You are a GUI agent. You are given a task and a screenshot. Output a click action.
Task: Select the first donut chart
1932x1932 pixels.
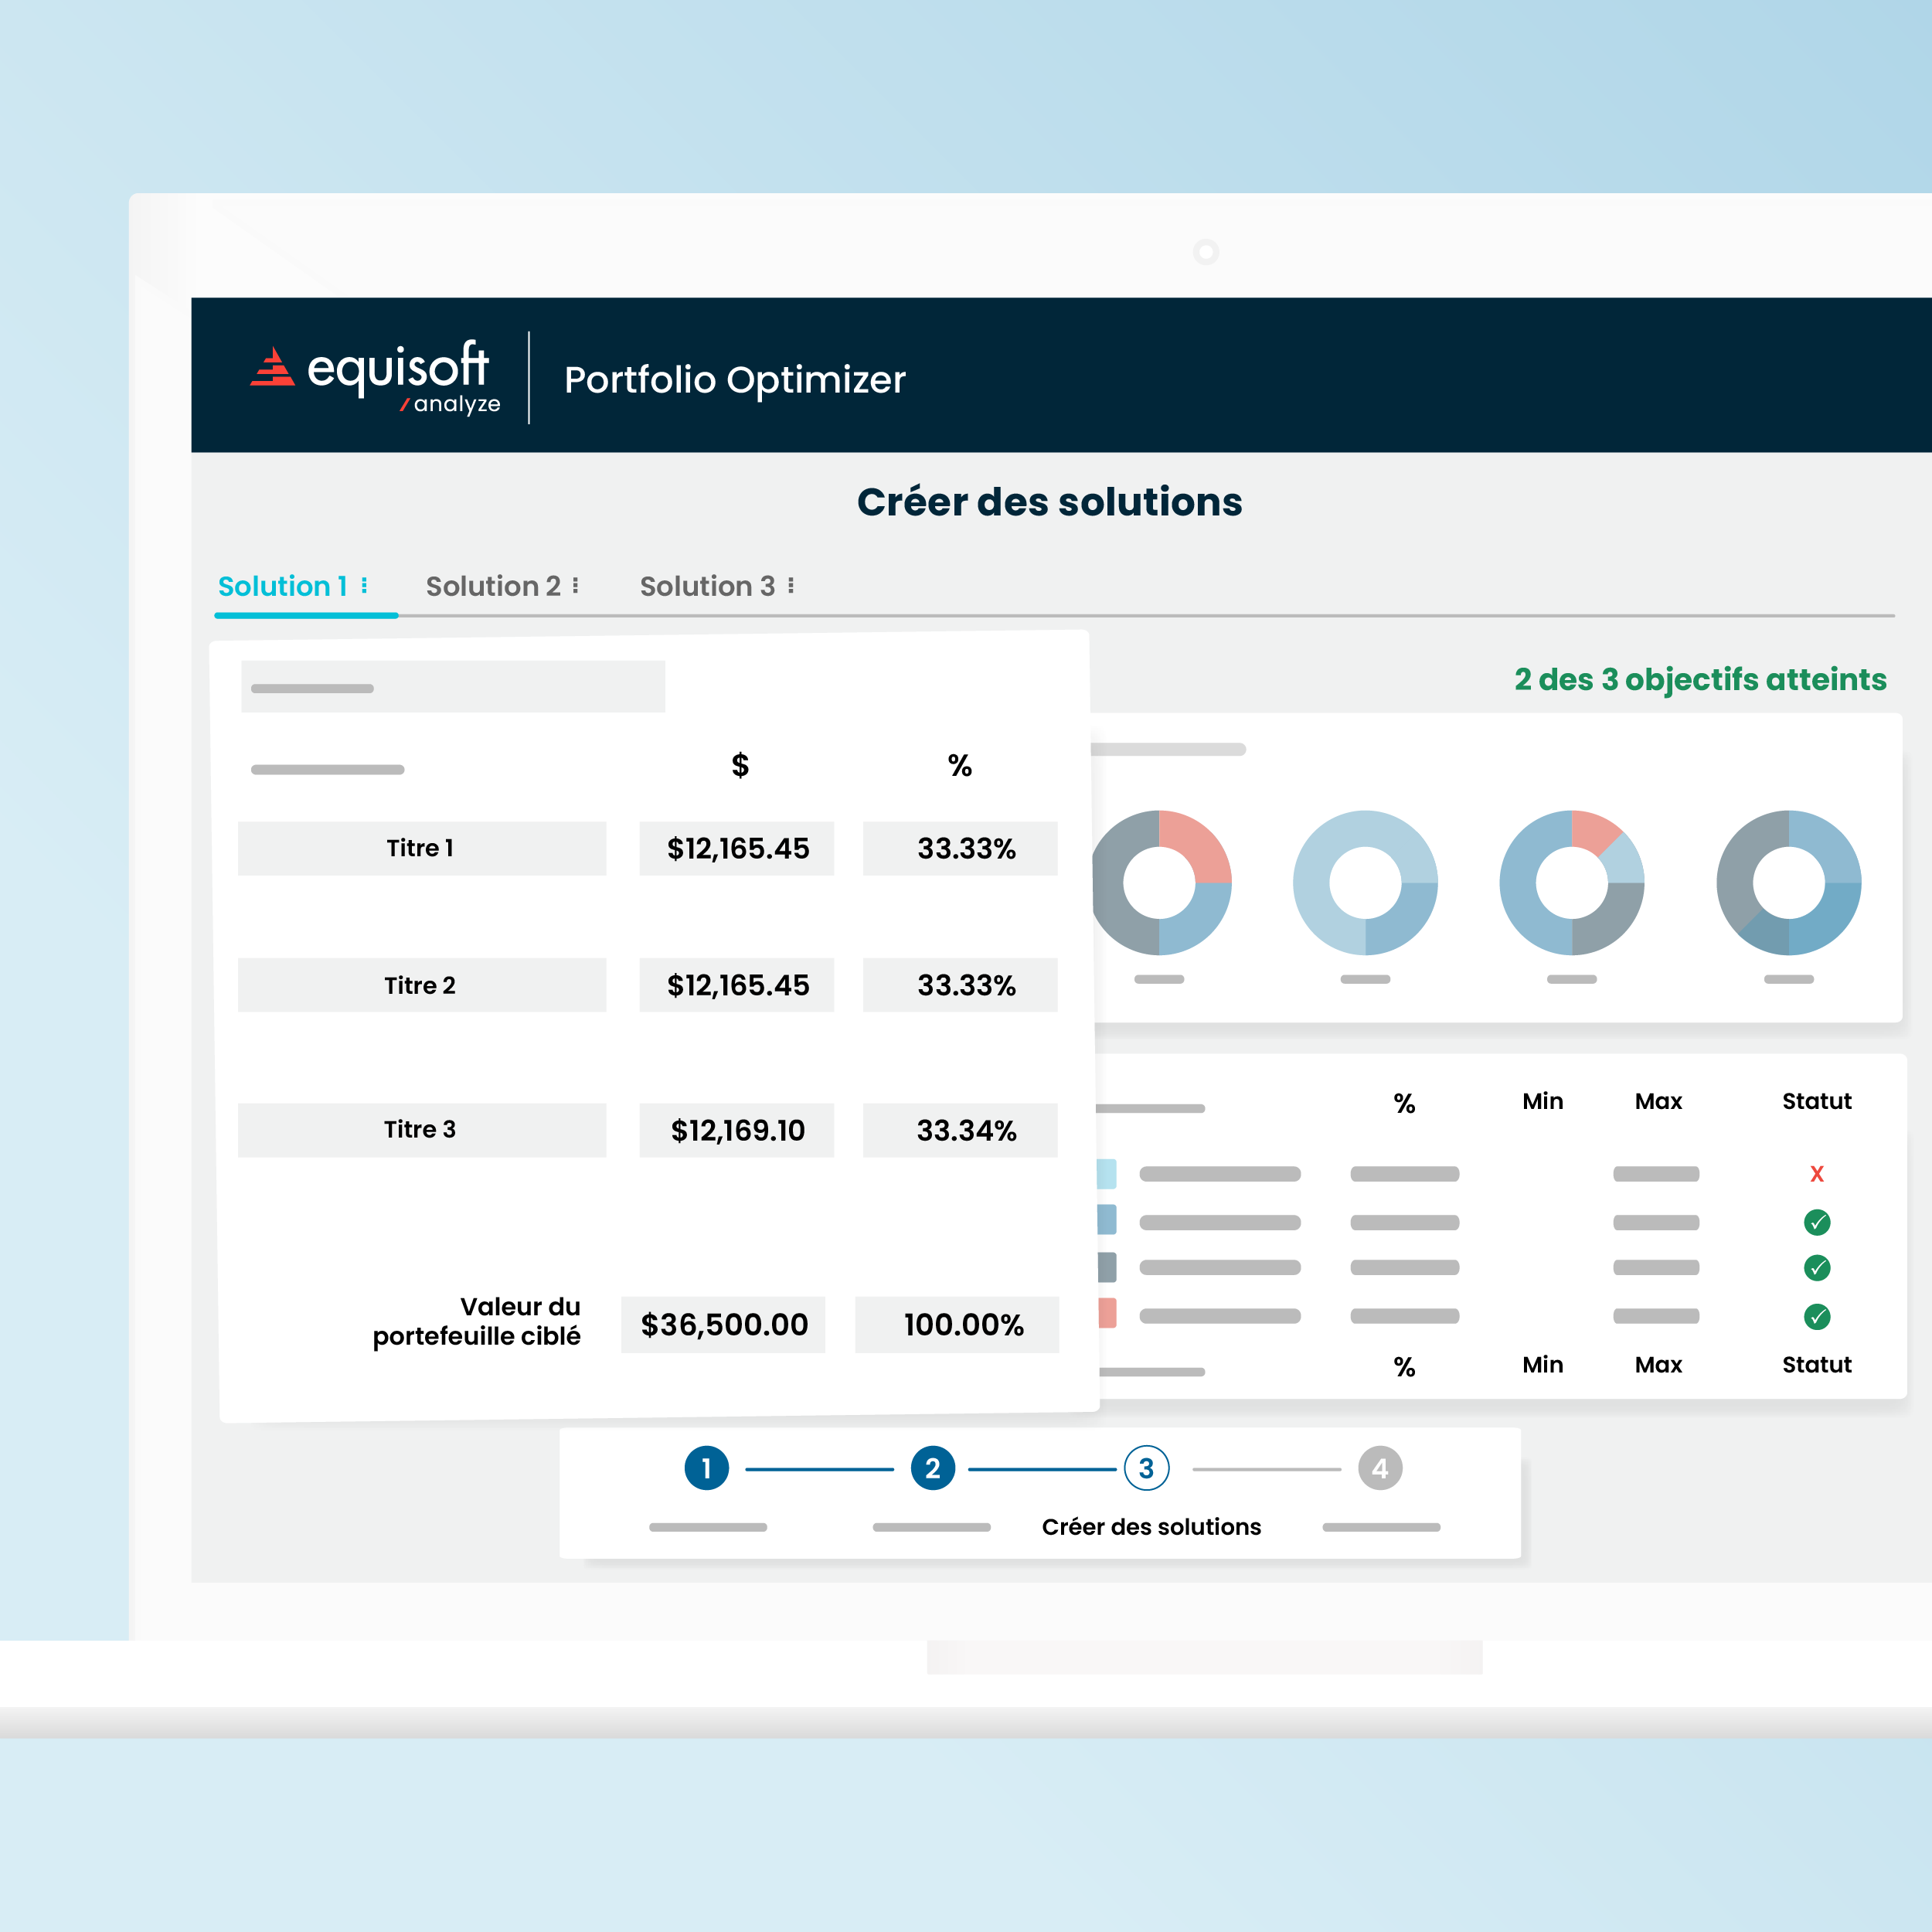point(1163,881)
